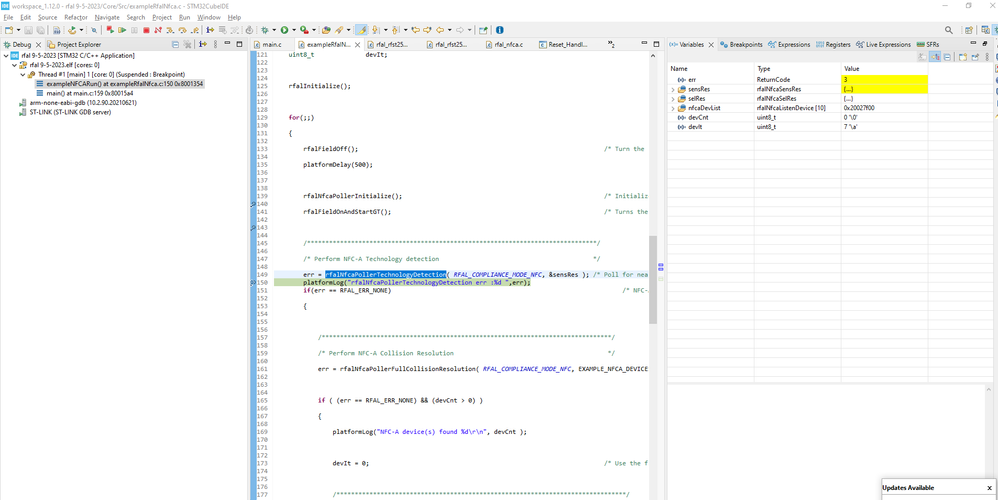Open the Window menu
This screenshot has width=998, height=500.
point(209,17)
